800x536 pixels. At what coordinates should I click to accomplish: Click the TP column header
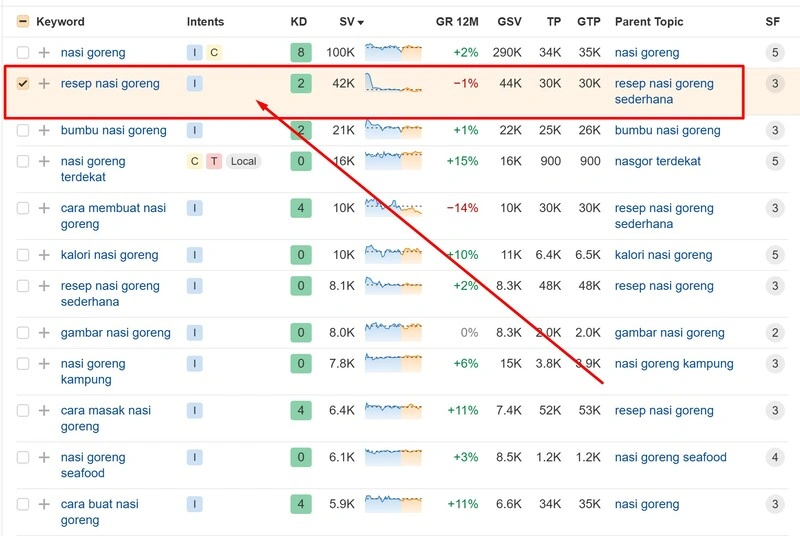point(554,22)
